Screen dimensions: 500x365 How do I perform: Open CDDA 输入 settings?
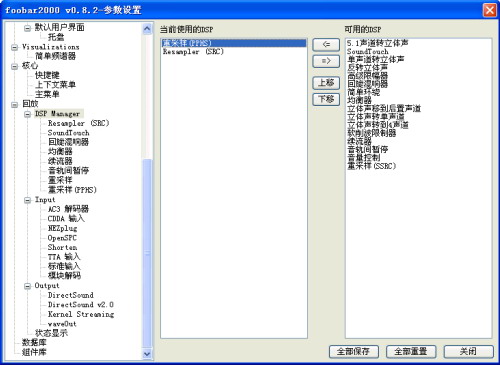click(x=66, y=219)
